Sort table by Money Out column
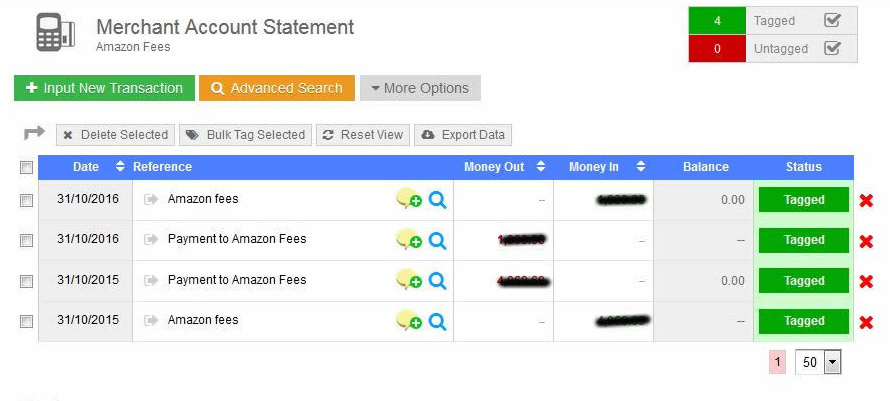The image size is (890, 401). point(541,166)
